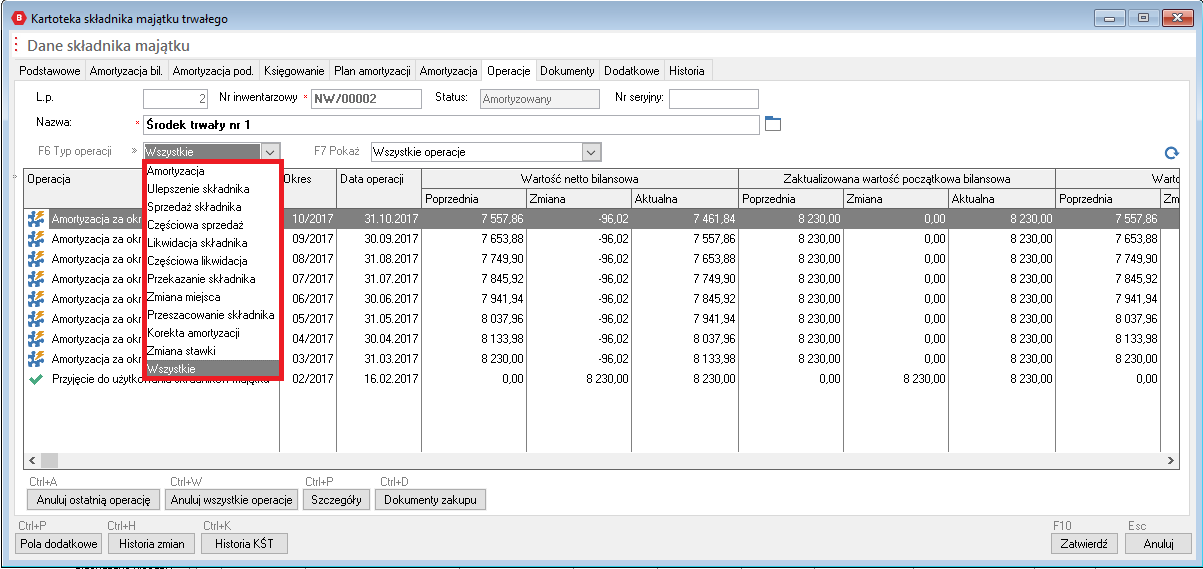Open Historia KŚT button

(x=245, y=544)
